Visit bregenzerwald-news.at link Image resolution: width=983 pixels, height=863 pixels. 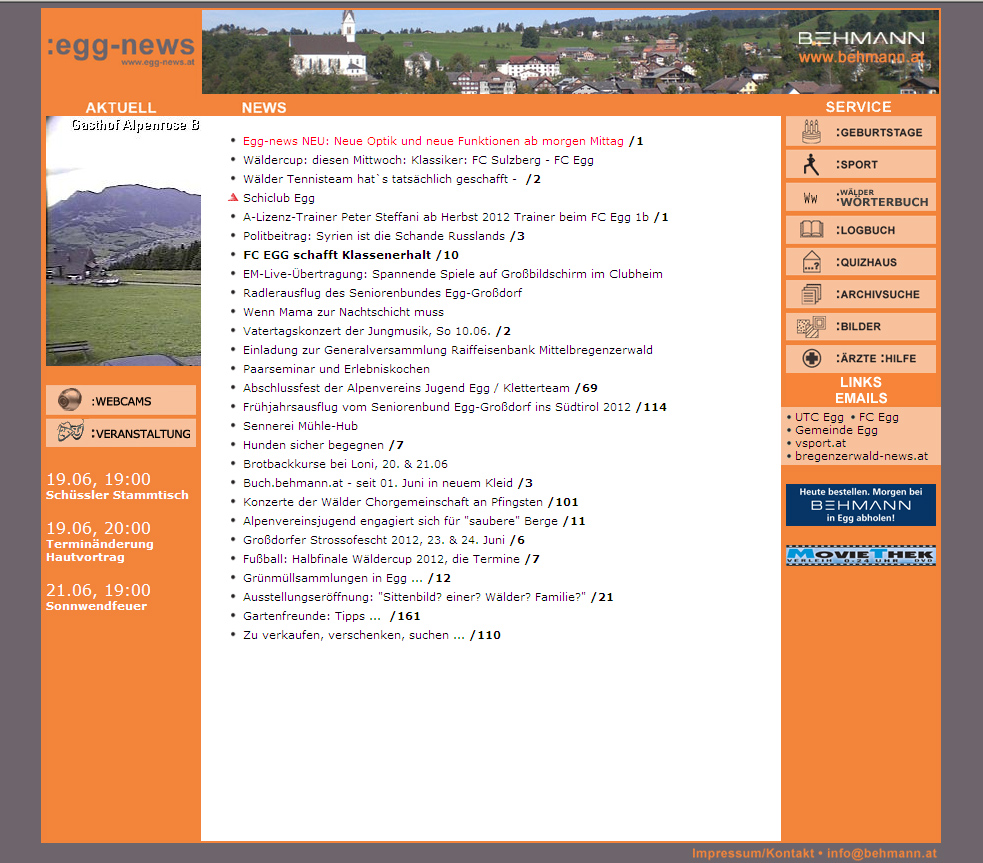click(861, 456)
